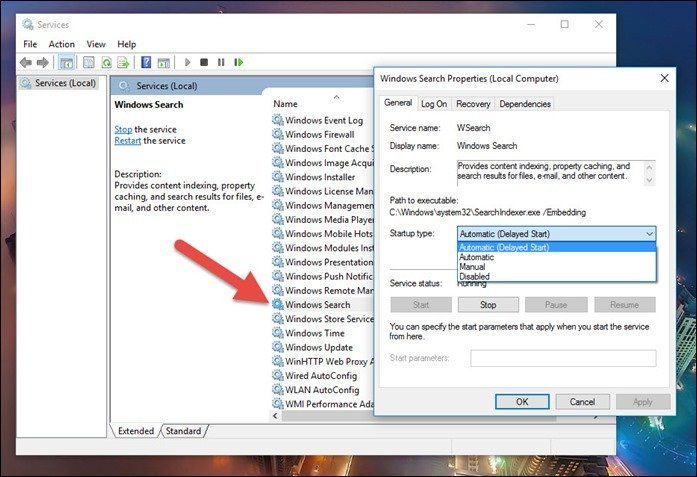Select the Windows Remote Management service row
Image resolution: width=697 pixels, height=477 pixels.
pyautogui.click(x=323, y=290)
